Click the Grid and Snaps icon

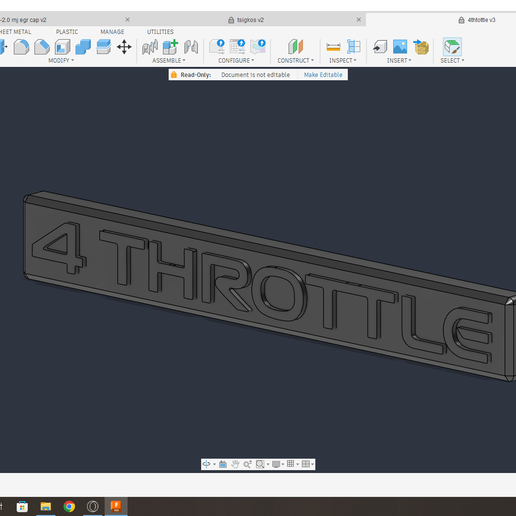point(290,464)
